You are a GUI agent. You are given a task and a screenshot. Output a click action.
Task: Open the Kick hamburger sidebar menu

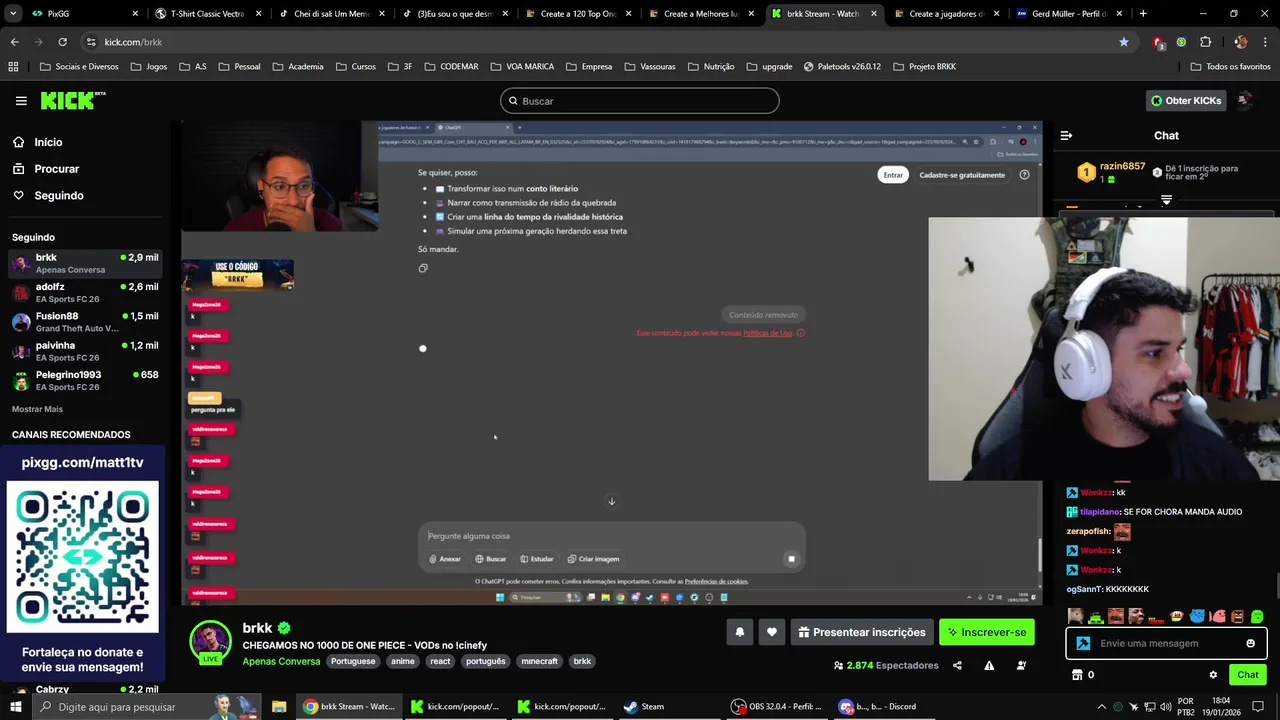(21, 101)
